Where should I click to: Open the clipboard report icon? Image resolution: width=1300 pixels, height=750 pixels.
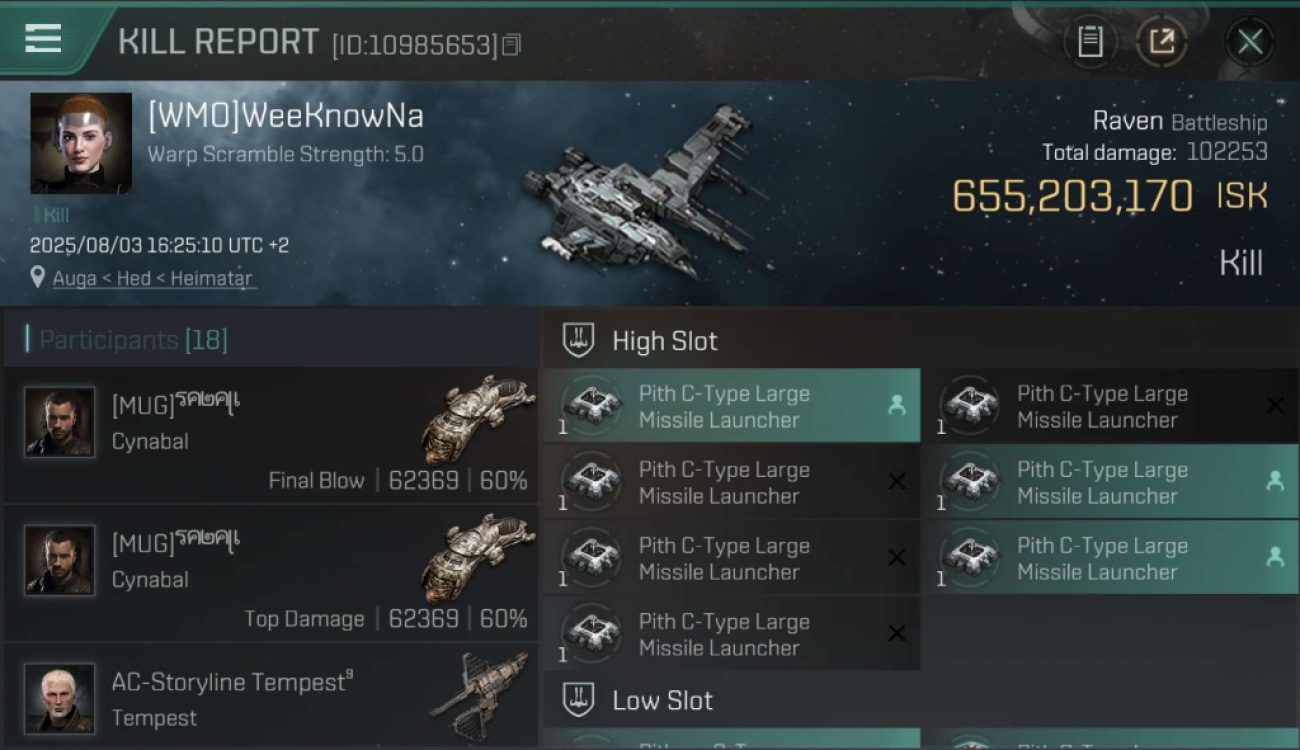1090,42
